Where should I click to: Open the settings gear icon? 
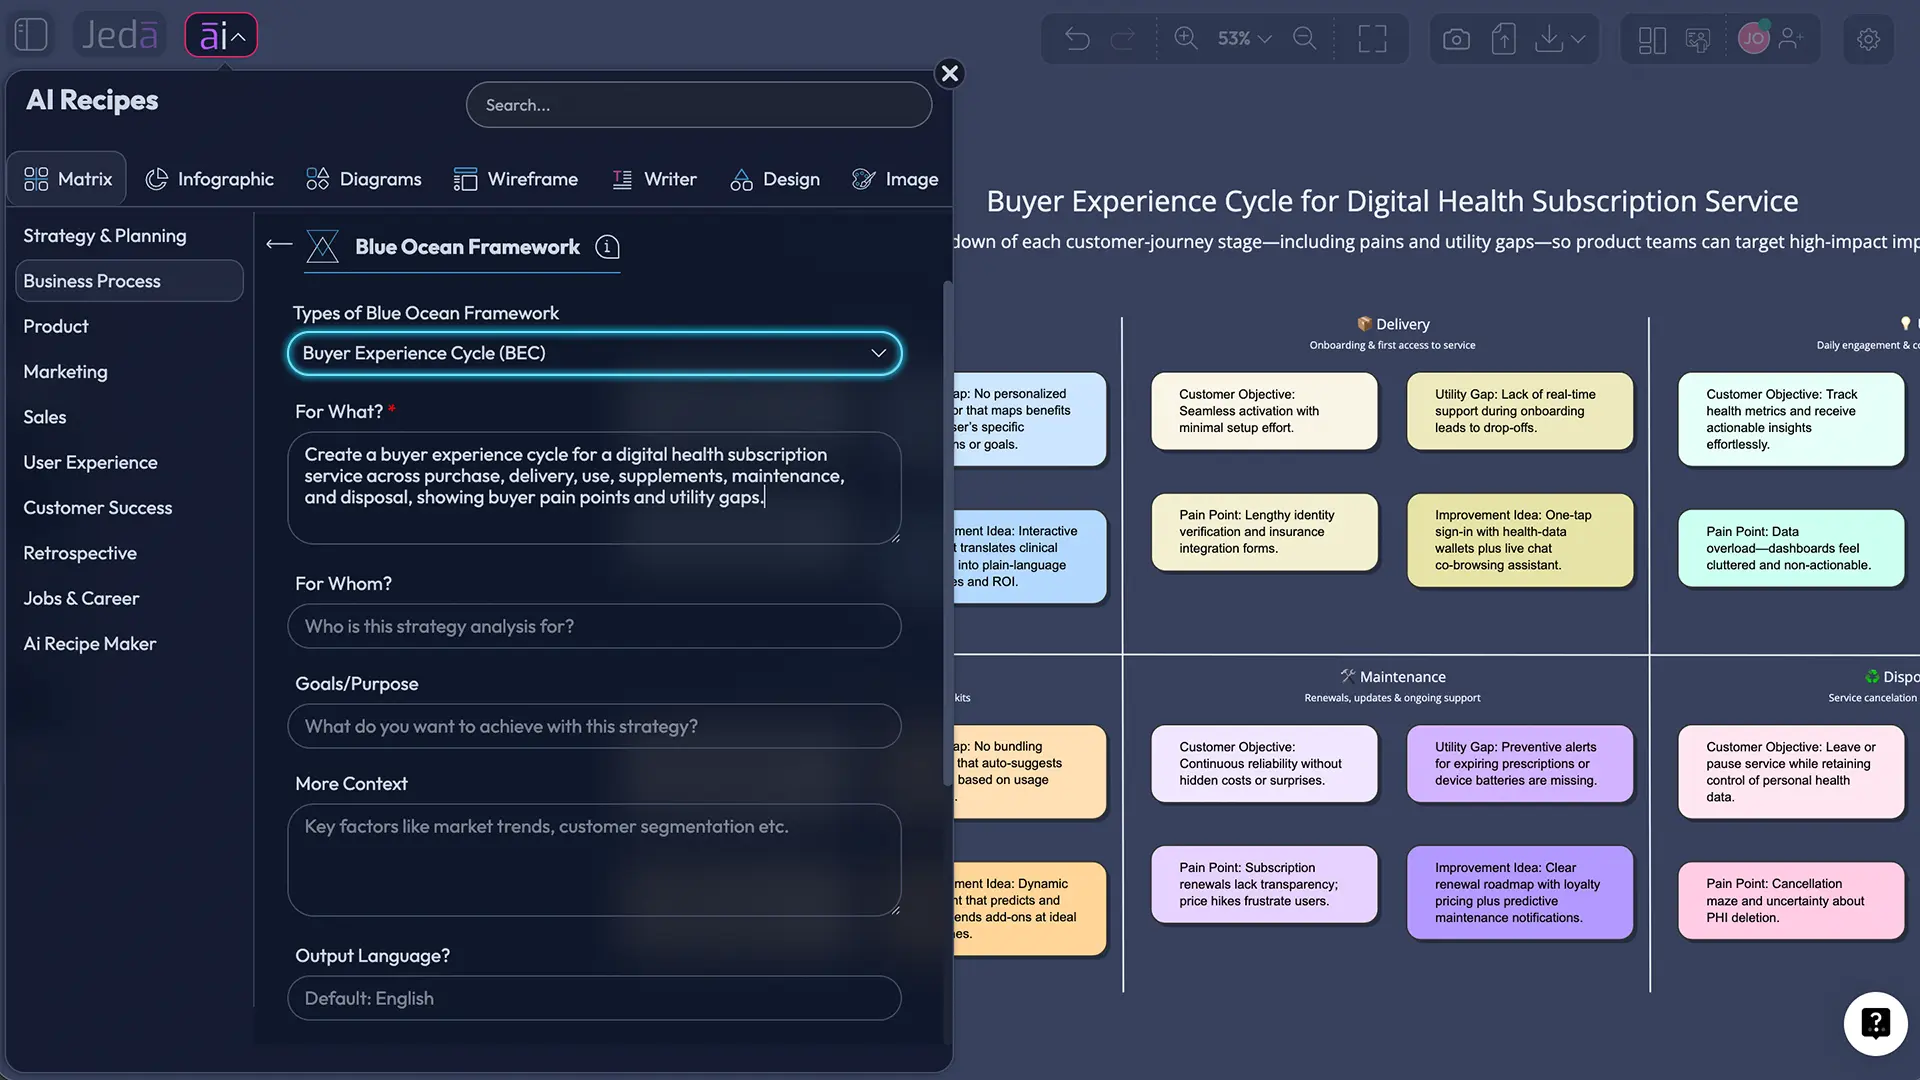click(1868, 39)
